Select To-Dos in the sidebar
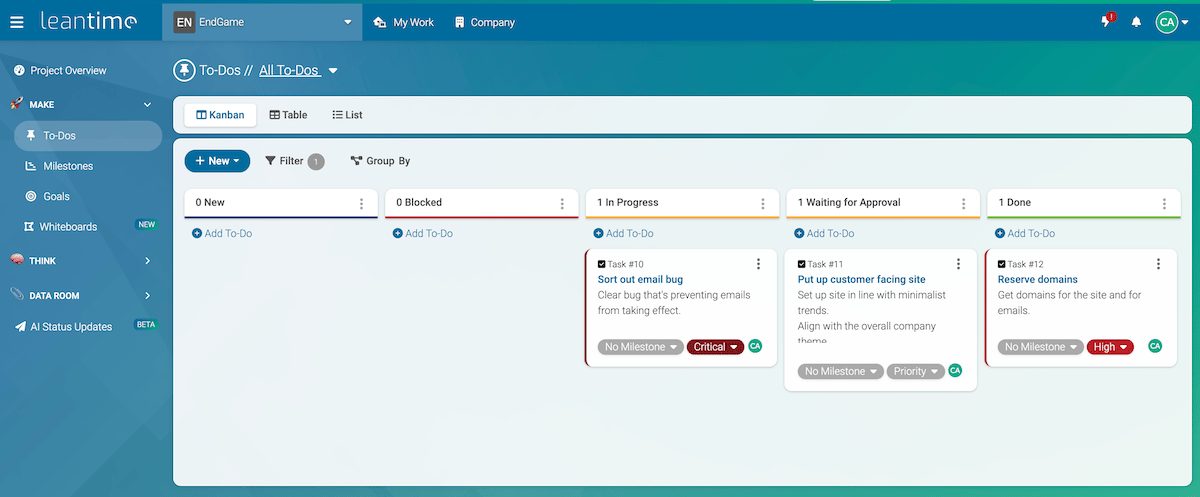1200x497 pixels. pos(87,136)
